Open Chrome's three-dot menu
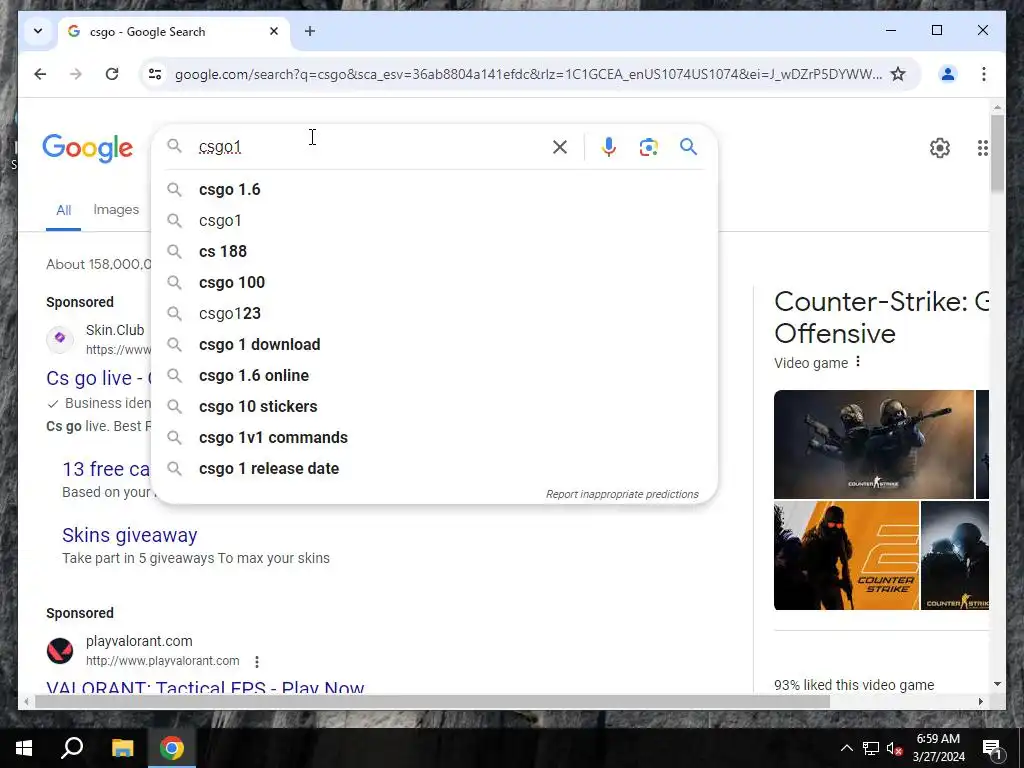This screenshot has height=768, width=1024. coord(984,74)
